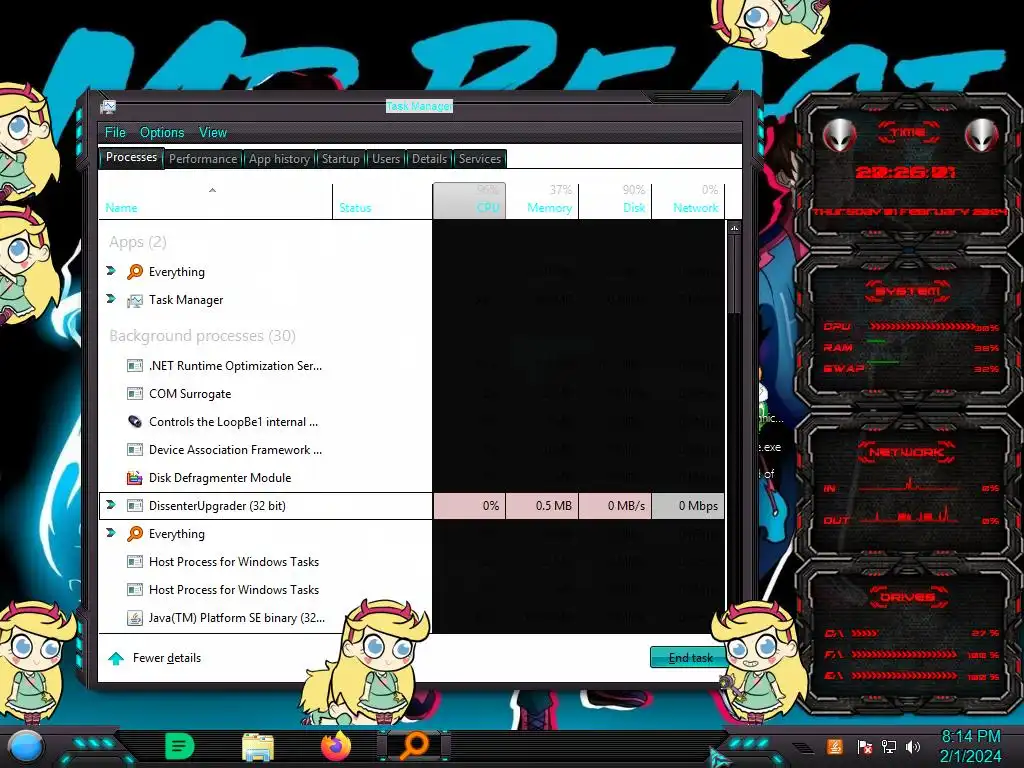Viewport: 1024px width, 768px height.
Task: Click the 0.5 MB memory cell
Action: pos(542,506)
